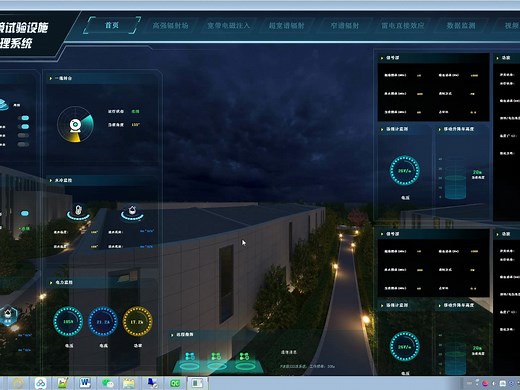Open WeChat from the taskbar

coord(107,383)
